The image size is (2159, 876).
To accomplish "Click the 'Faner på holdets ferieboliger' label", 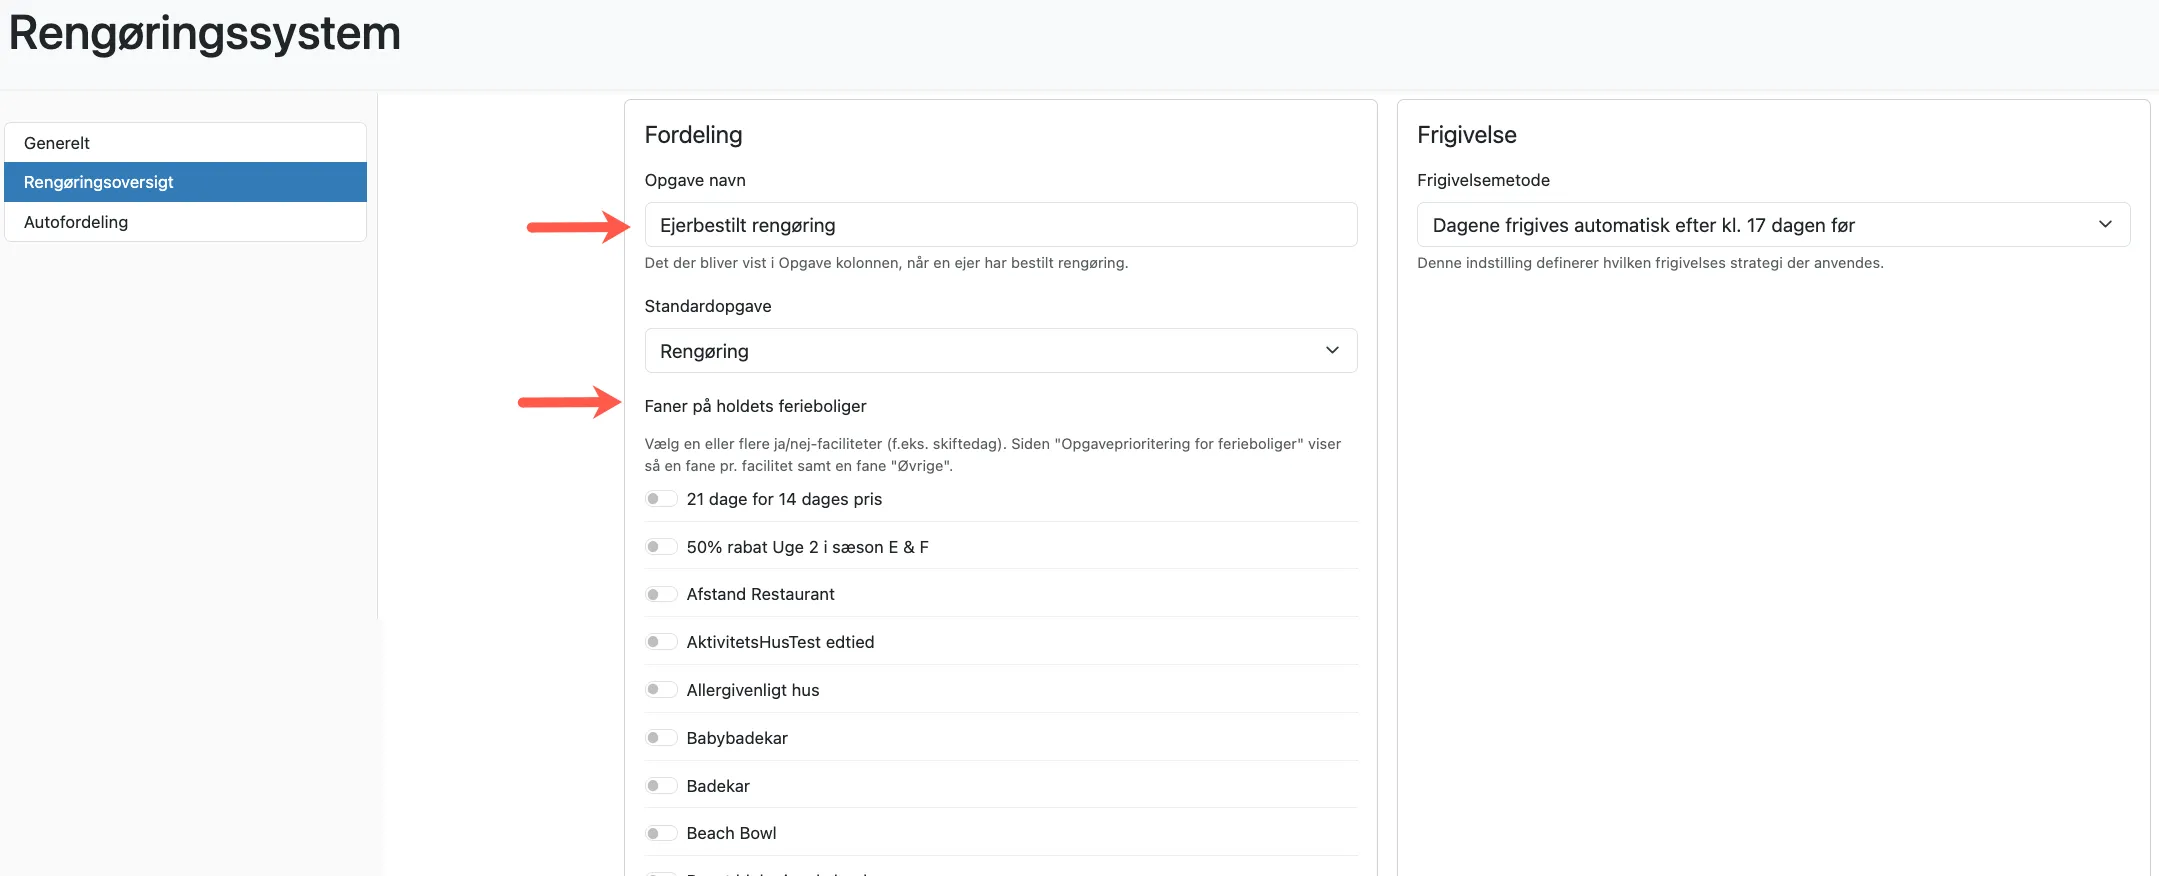I will coord(755,406).
